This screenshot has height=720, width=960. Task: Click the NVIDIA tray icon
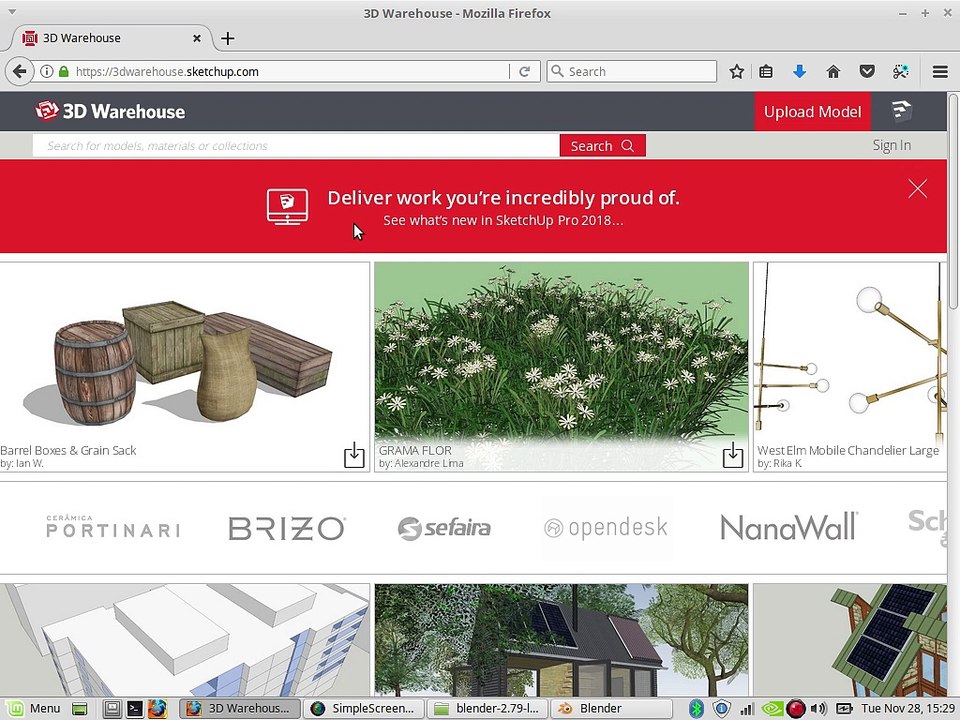[x=772, y=709]
